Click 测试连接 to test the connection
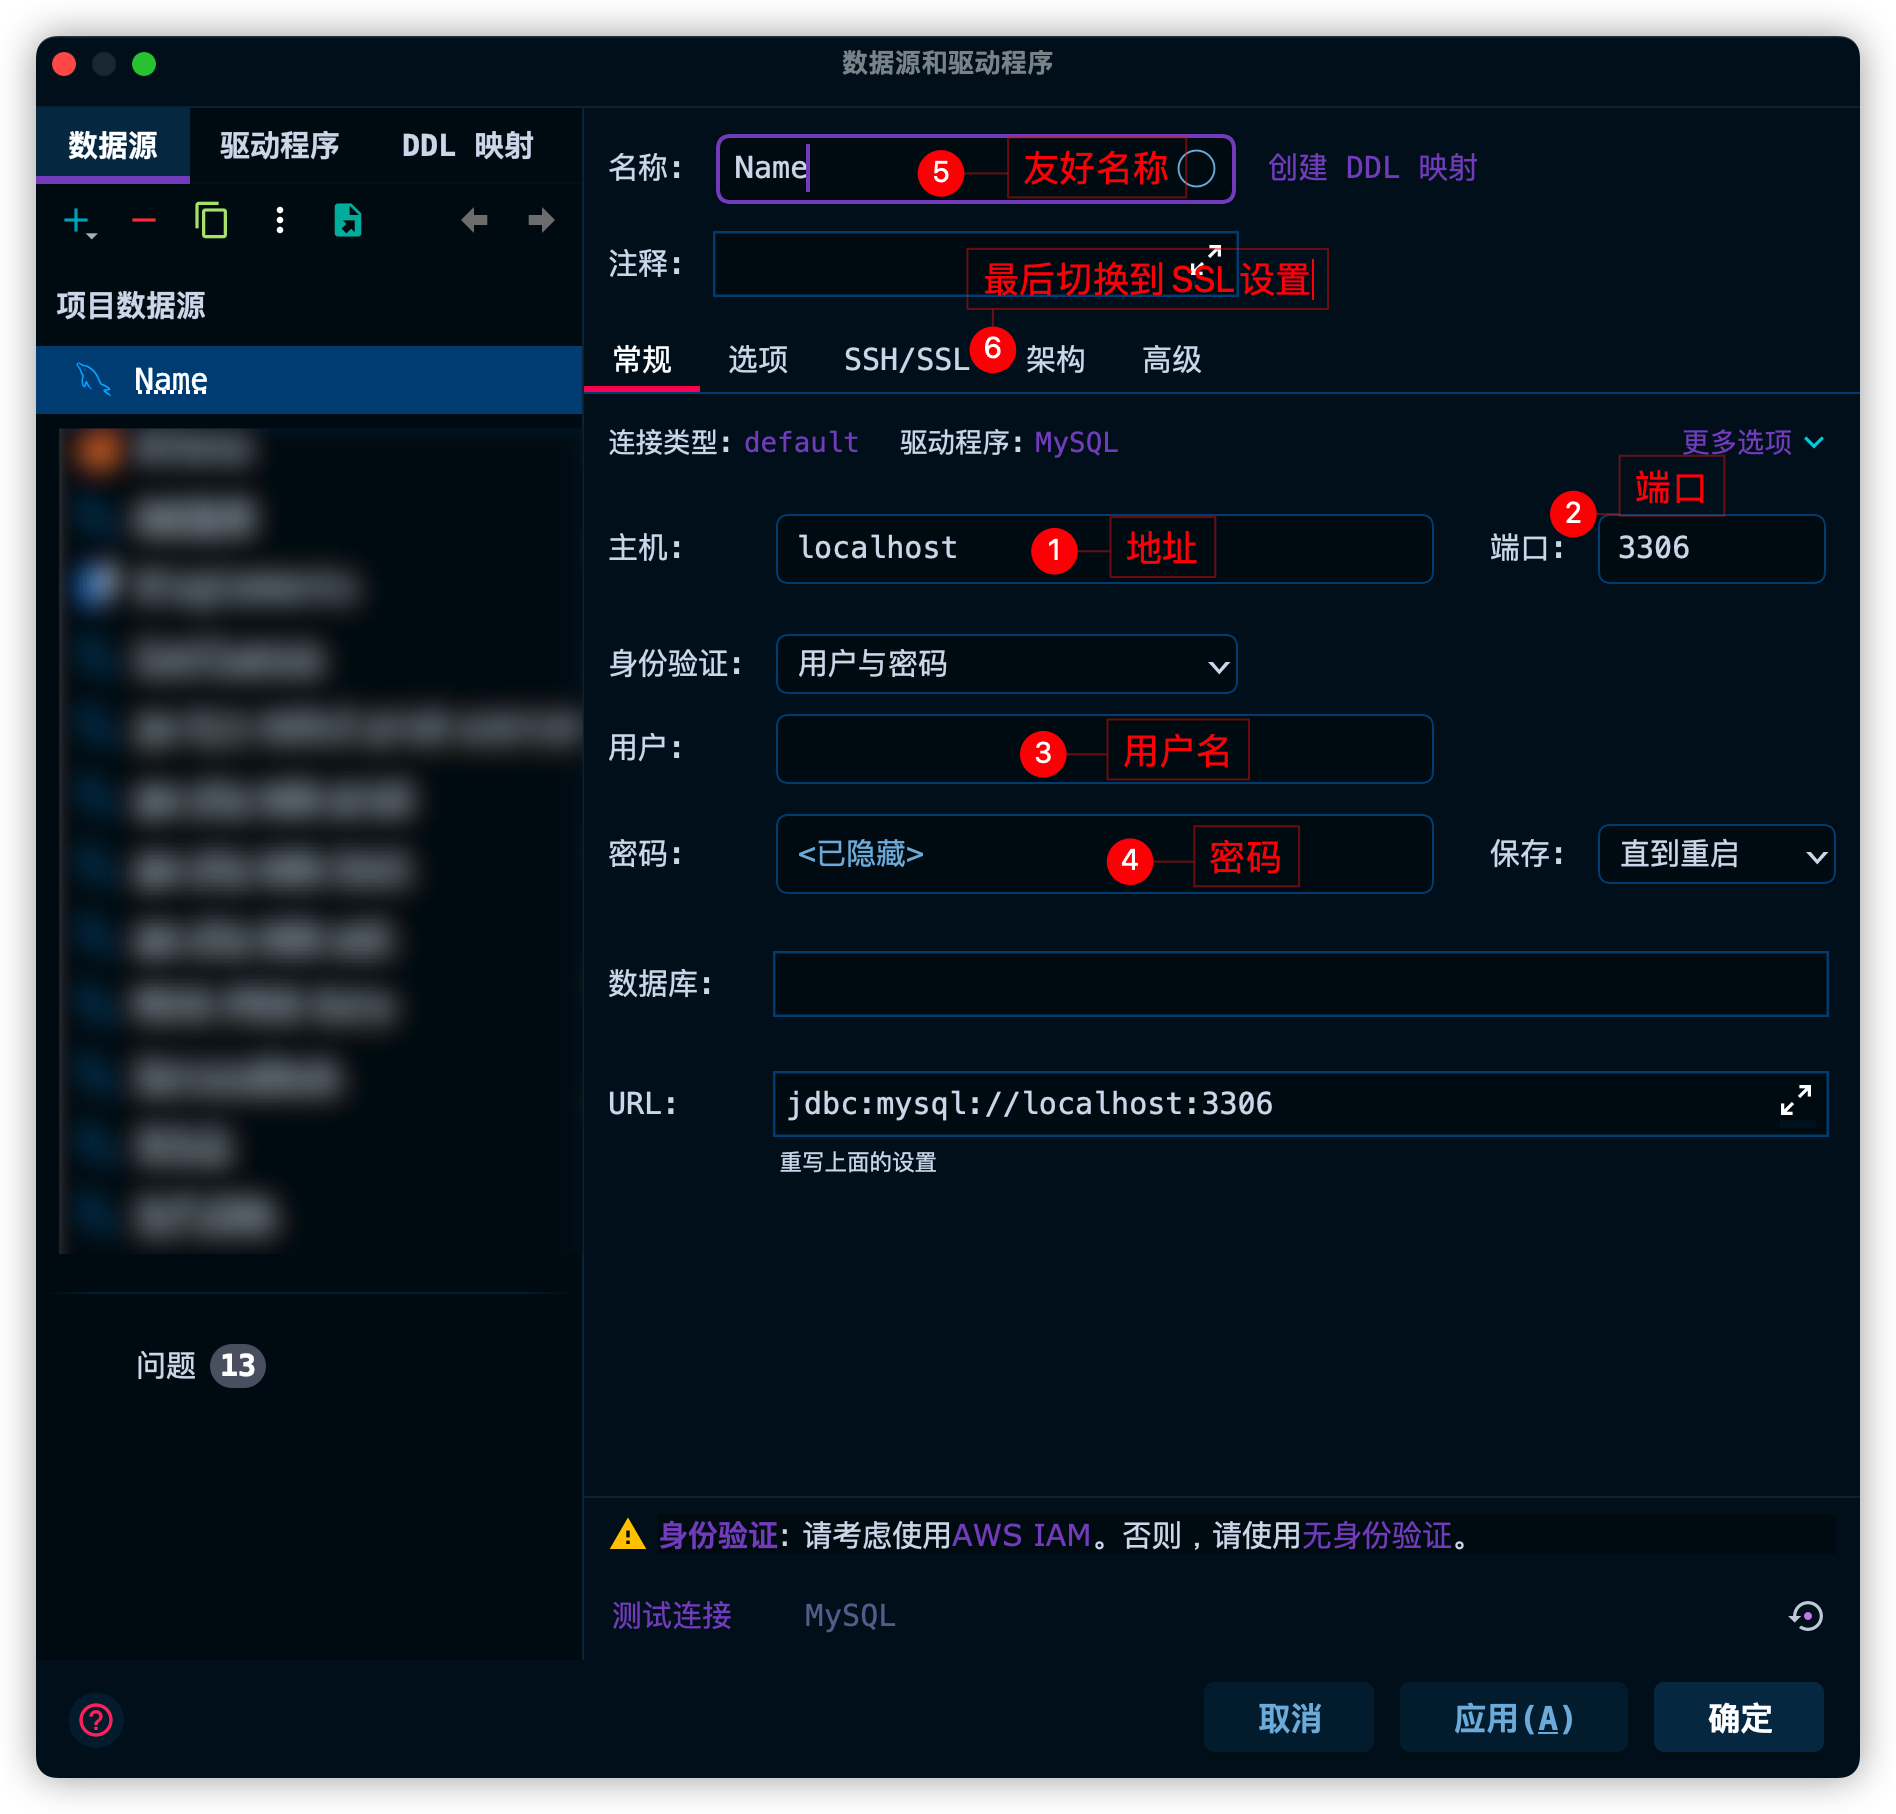The height and width of the screenshot is (1814, 1896). [671, 1615]
